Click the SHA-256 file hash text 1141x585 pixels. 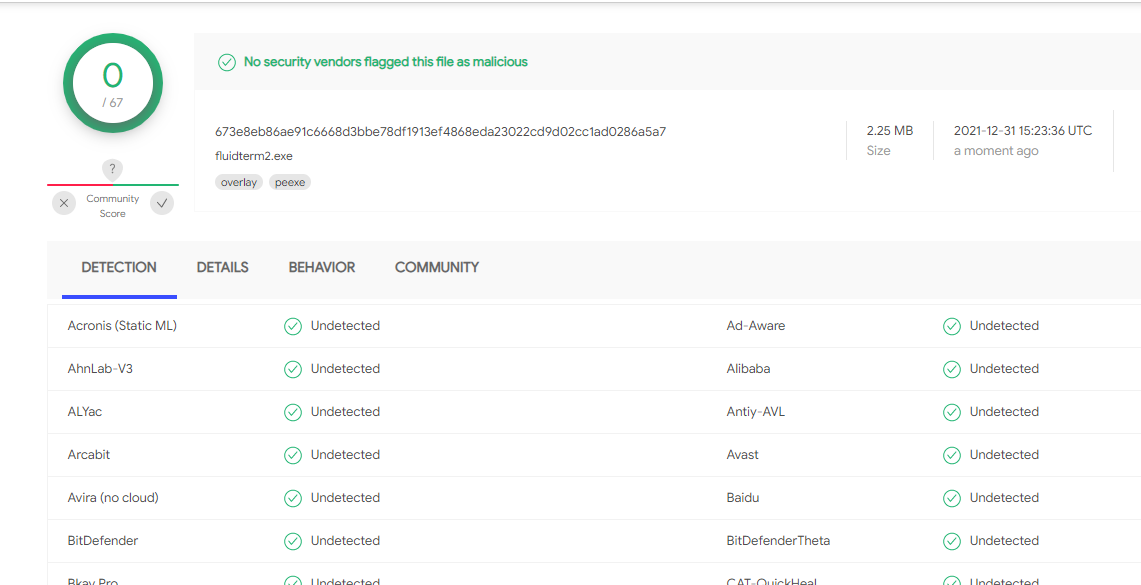point(440,132)
